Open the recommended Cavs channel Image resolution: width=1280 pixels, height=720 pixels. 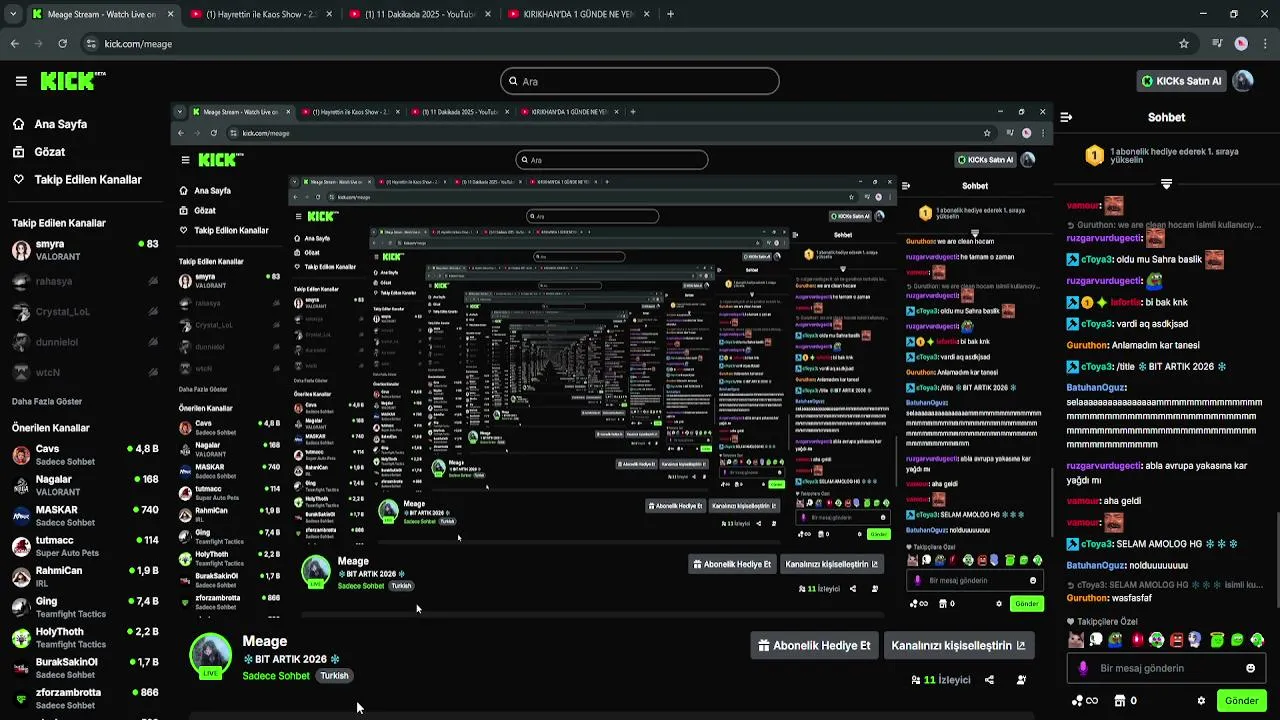click(x=85, y=455)
